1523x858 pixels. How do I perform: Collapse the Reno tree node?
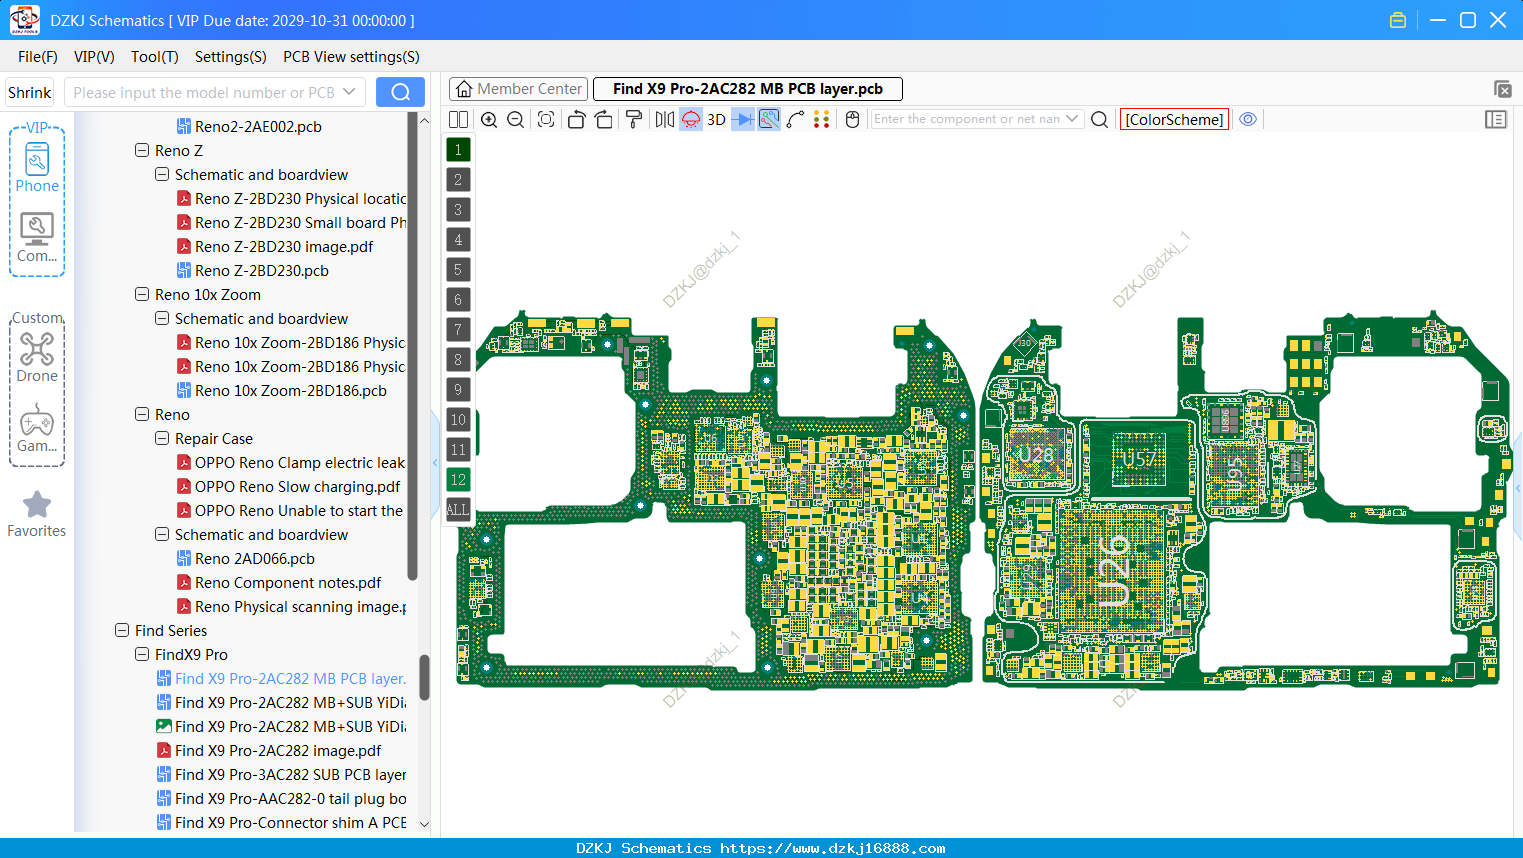[x=142, y=414]
